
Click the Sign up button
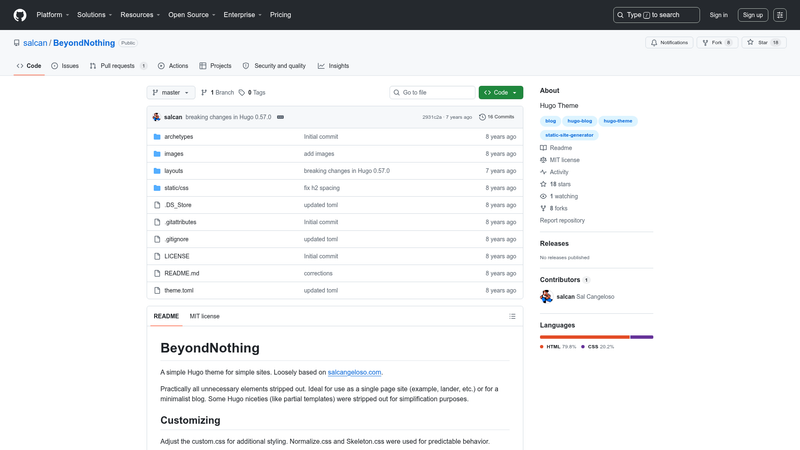pyautogui.click(x=753, y=15)
